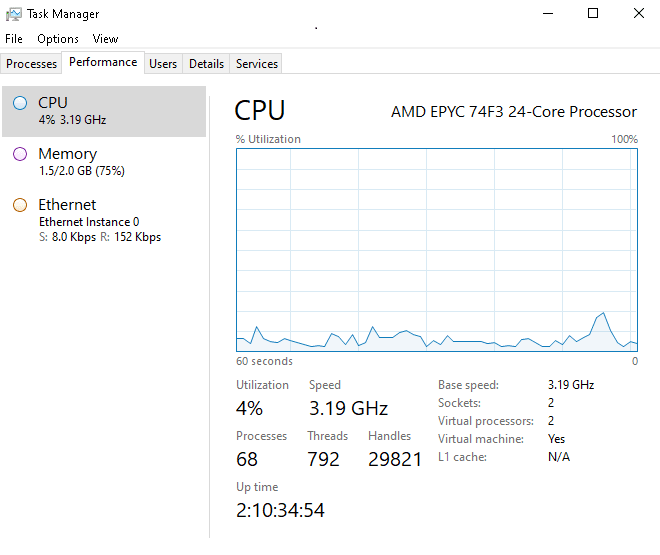This screenshot has width=660, height=555.
Task: Click the Up time value
Action: click(280, 511)
